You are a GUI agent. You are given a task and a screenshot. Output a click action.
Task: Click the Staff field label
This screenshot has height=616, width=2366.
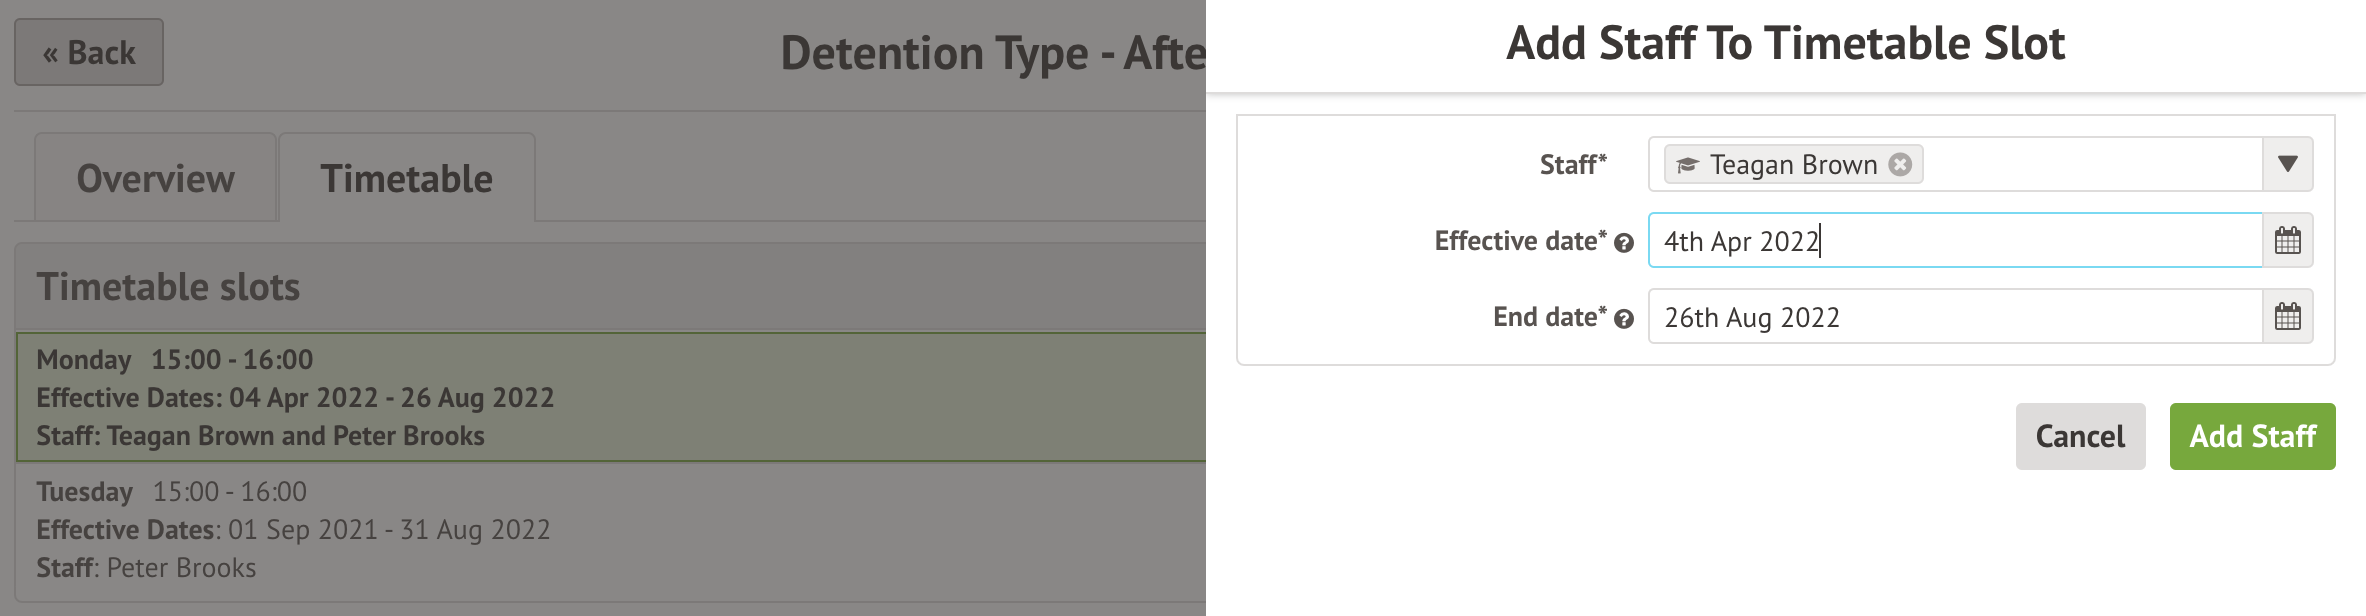tap(1572, 165)
